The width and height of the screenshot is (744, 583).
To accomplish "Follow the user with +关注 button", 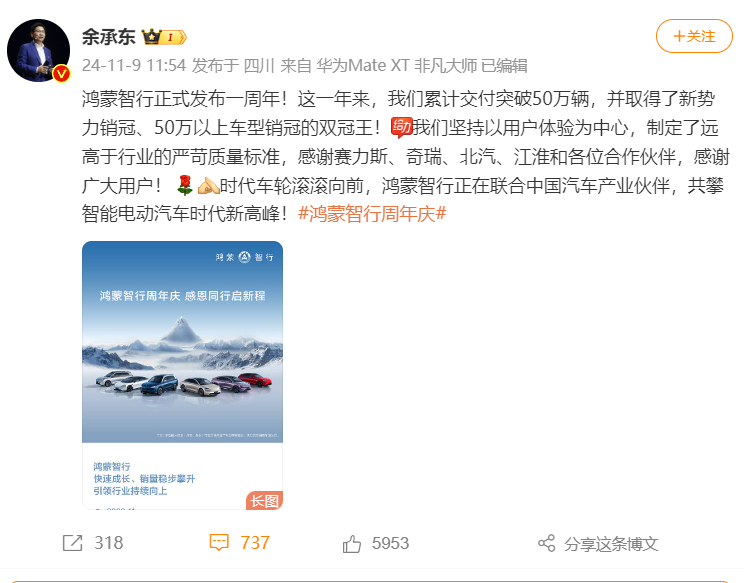I will [694, 36].
